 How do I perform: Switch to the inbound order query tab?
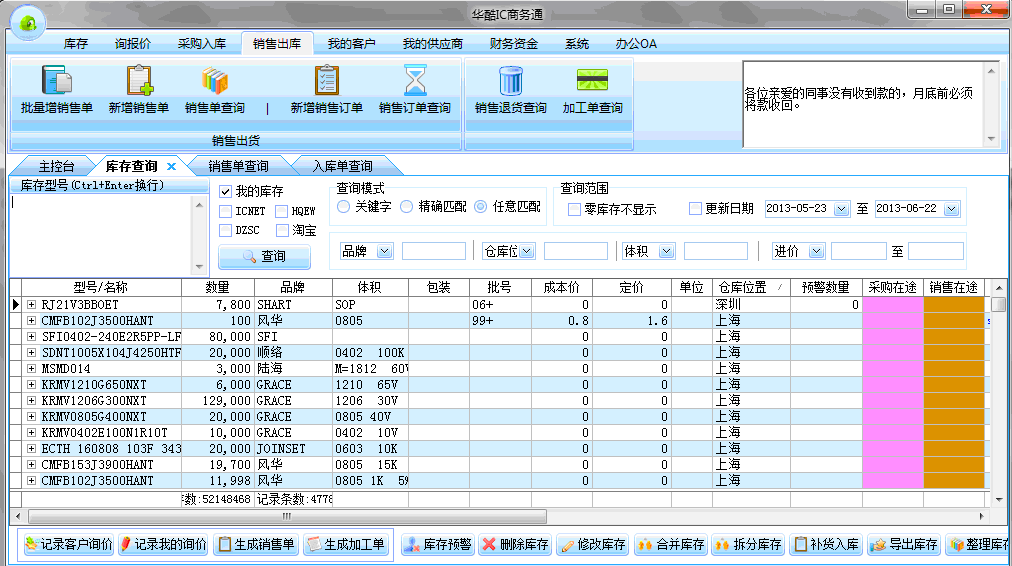tap(342, 167)
